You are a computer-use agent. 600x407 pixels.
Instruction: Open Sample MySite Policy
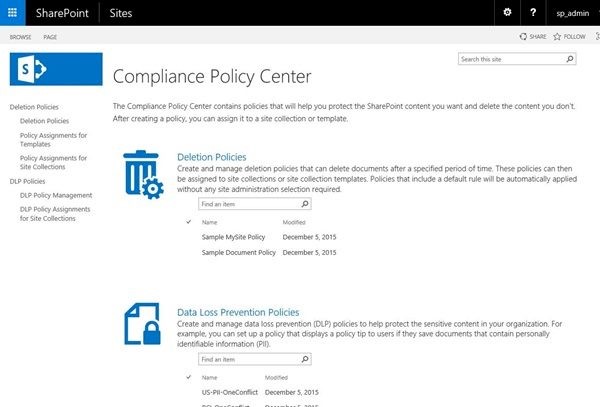coord(233,237)
